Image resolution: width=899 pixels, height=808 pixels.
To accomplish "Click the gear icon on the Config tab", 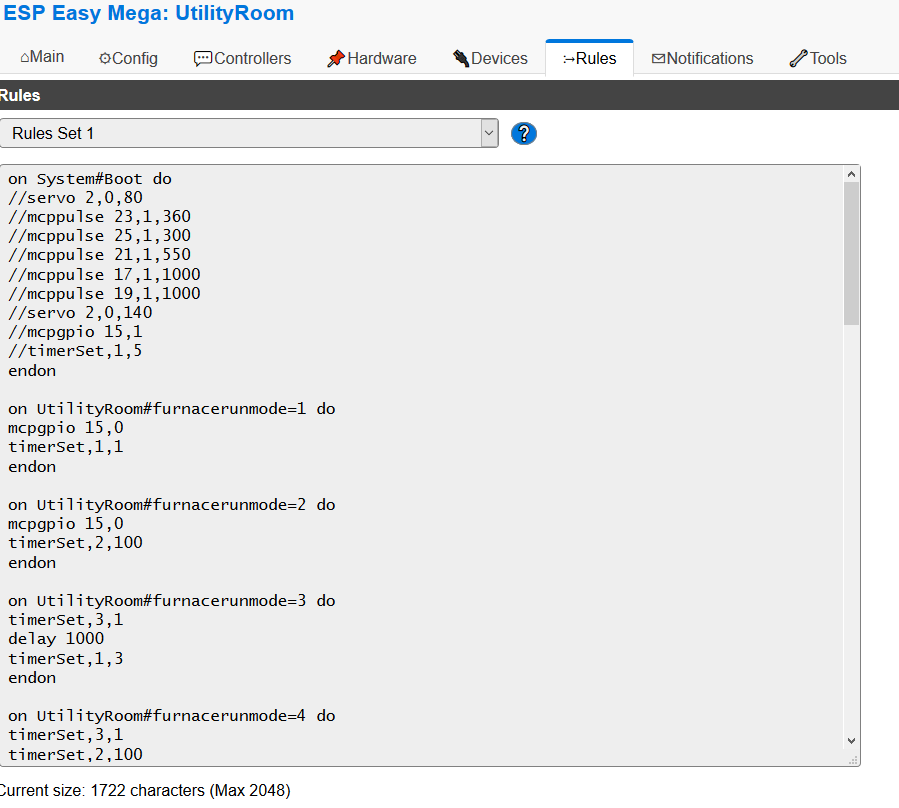I will point(105,59).
